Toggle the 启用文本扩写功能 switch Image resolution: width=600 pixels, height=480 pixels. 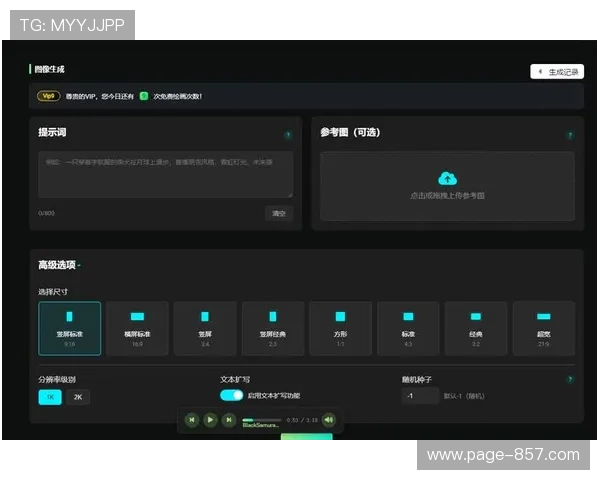231,395
